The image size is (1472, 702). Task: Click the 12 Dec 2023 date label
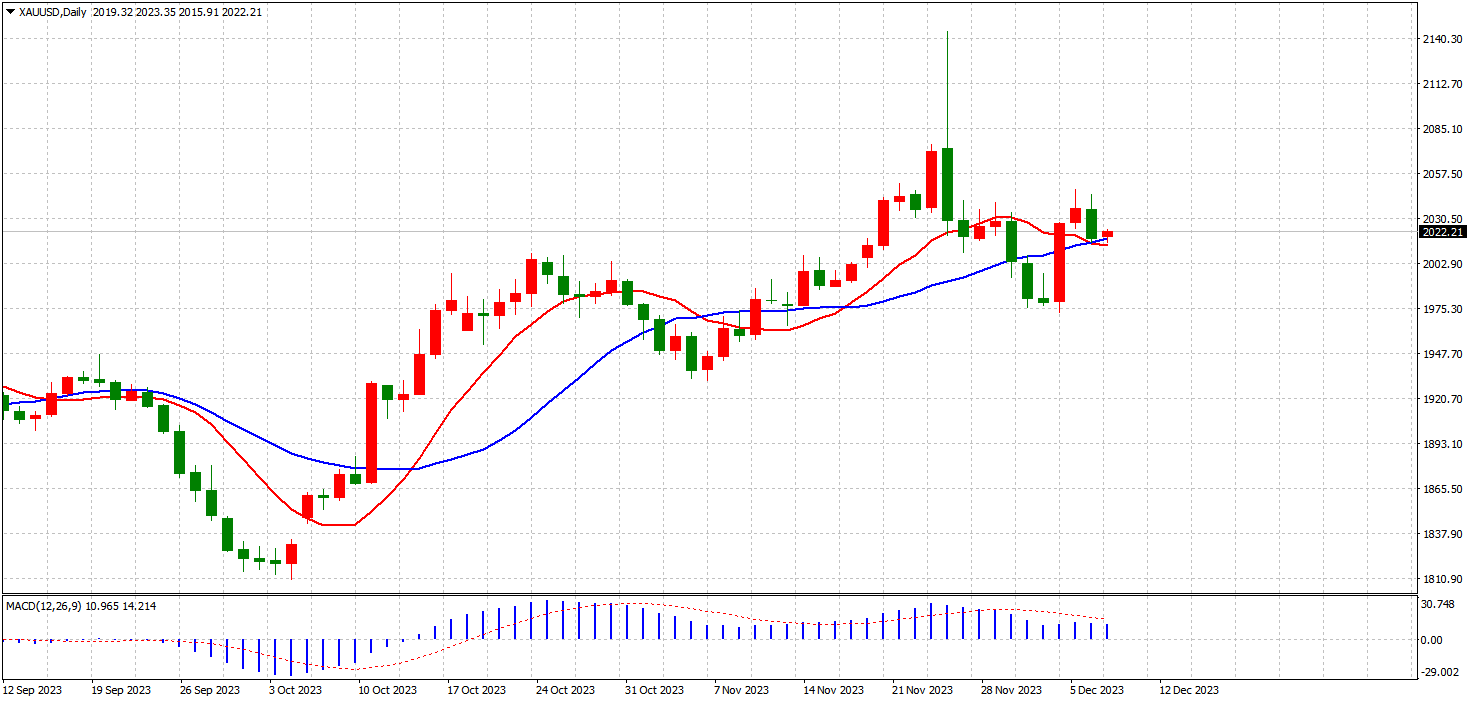tap(1188, 690)
